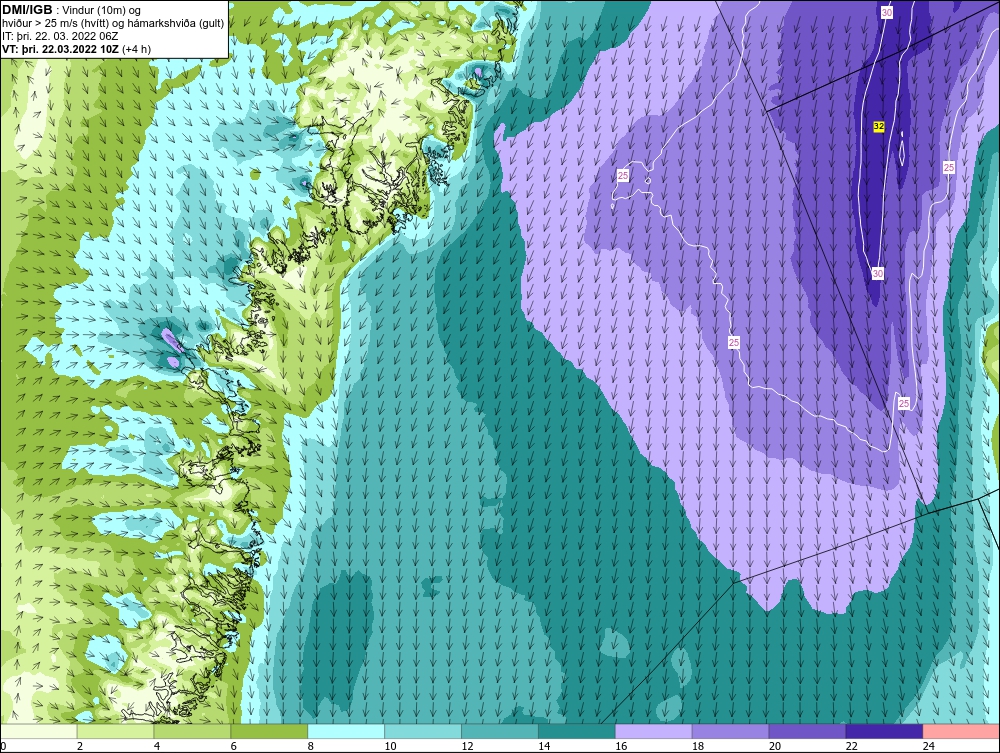
Task: Click the legend scale value 20
Action: tap(775, 746)
